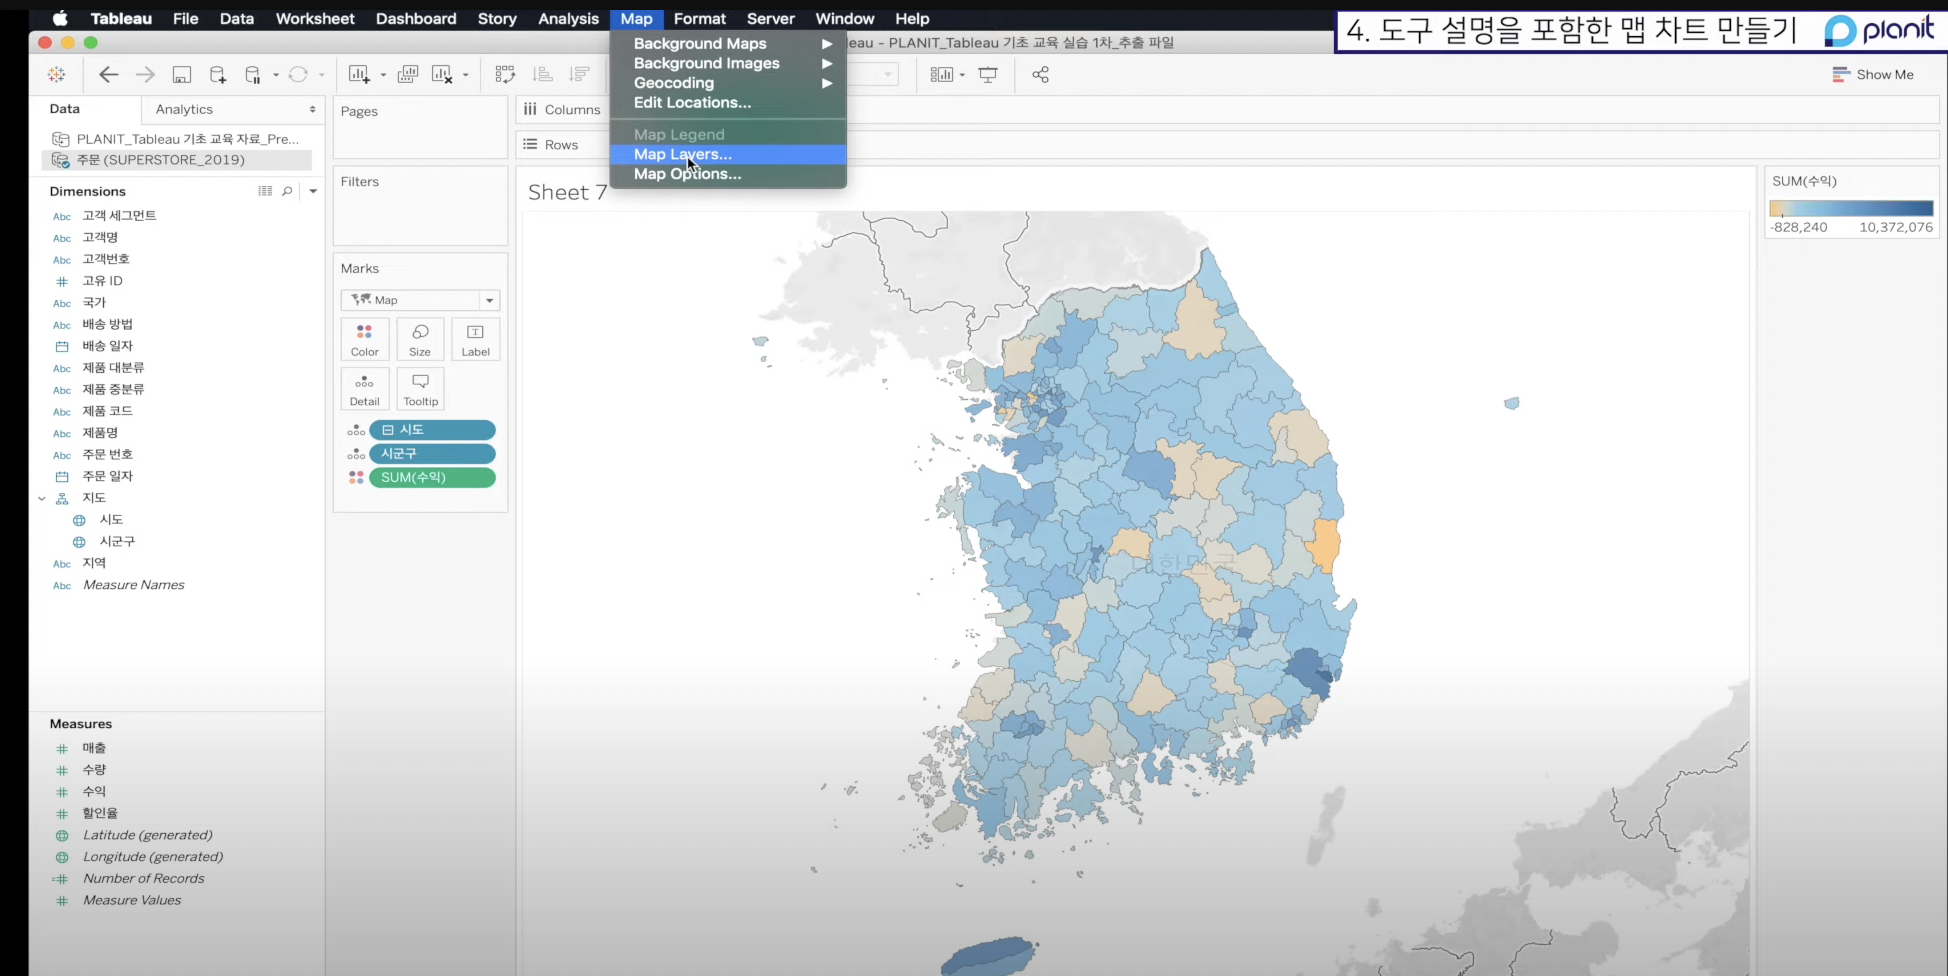The image size is (1948, 976).
Task: Click the SUM(수익) pill on Marks
Action: pos(432,478)
